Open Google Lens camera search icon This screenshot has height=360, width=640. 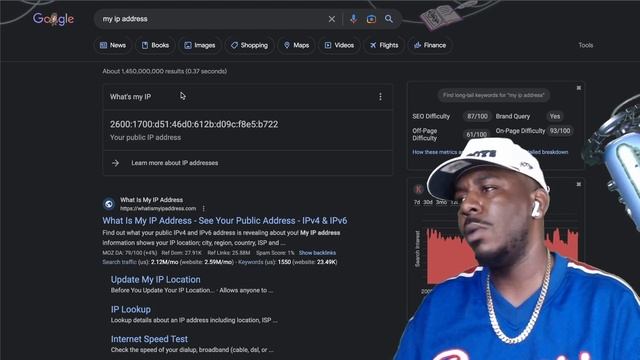pos(371,19)
